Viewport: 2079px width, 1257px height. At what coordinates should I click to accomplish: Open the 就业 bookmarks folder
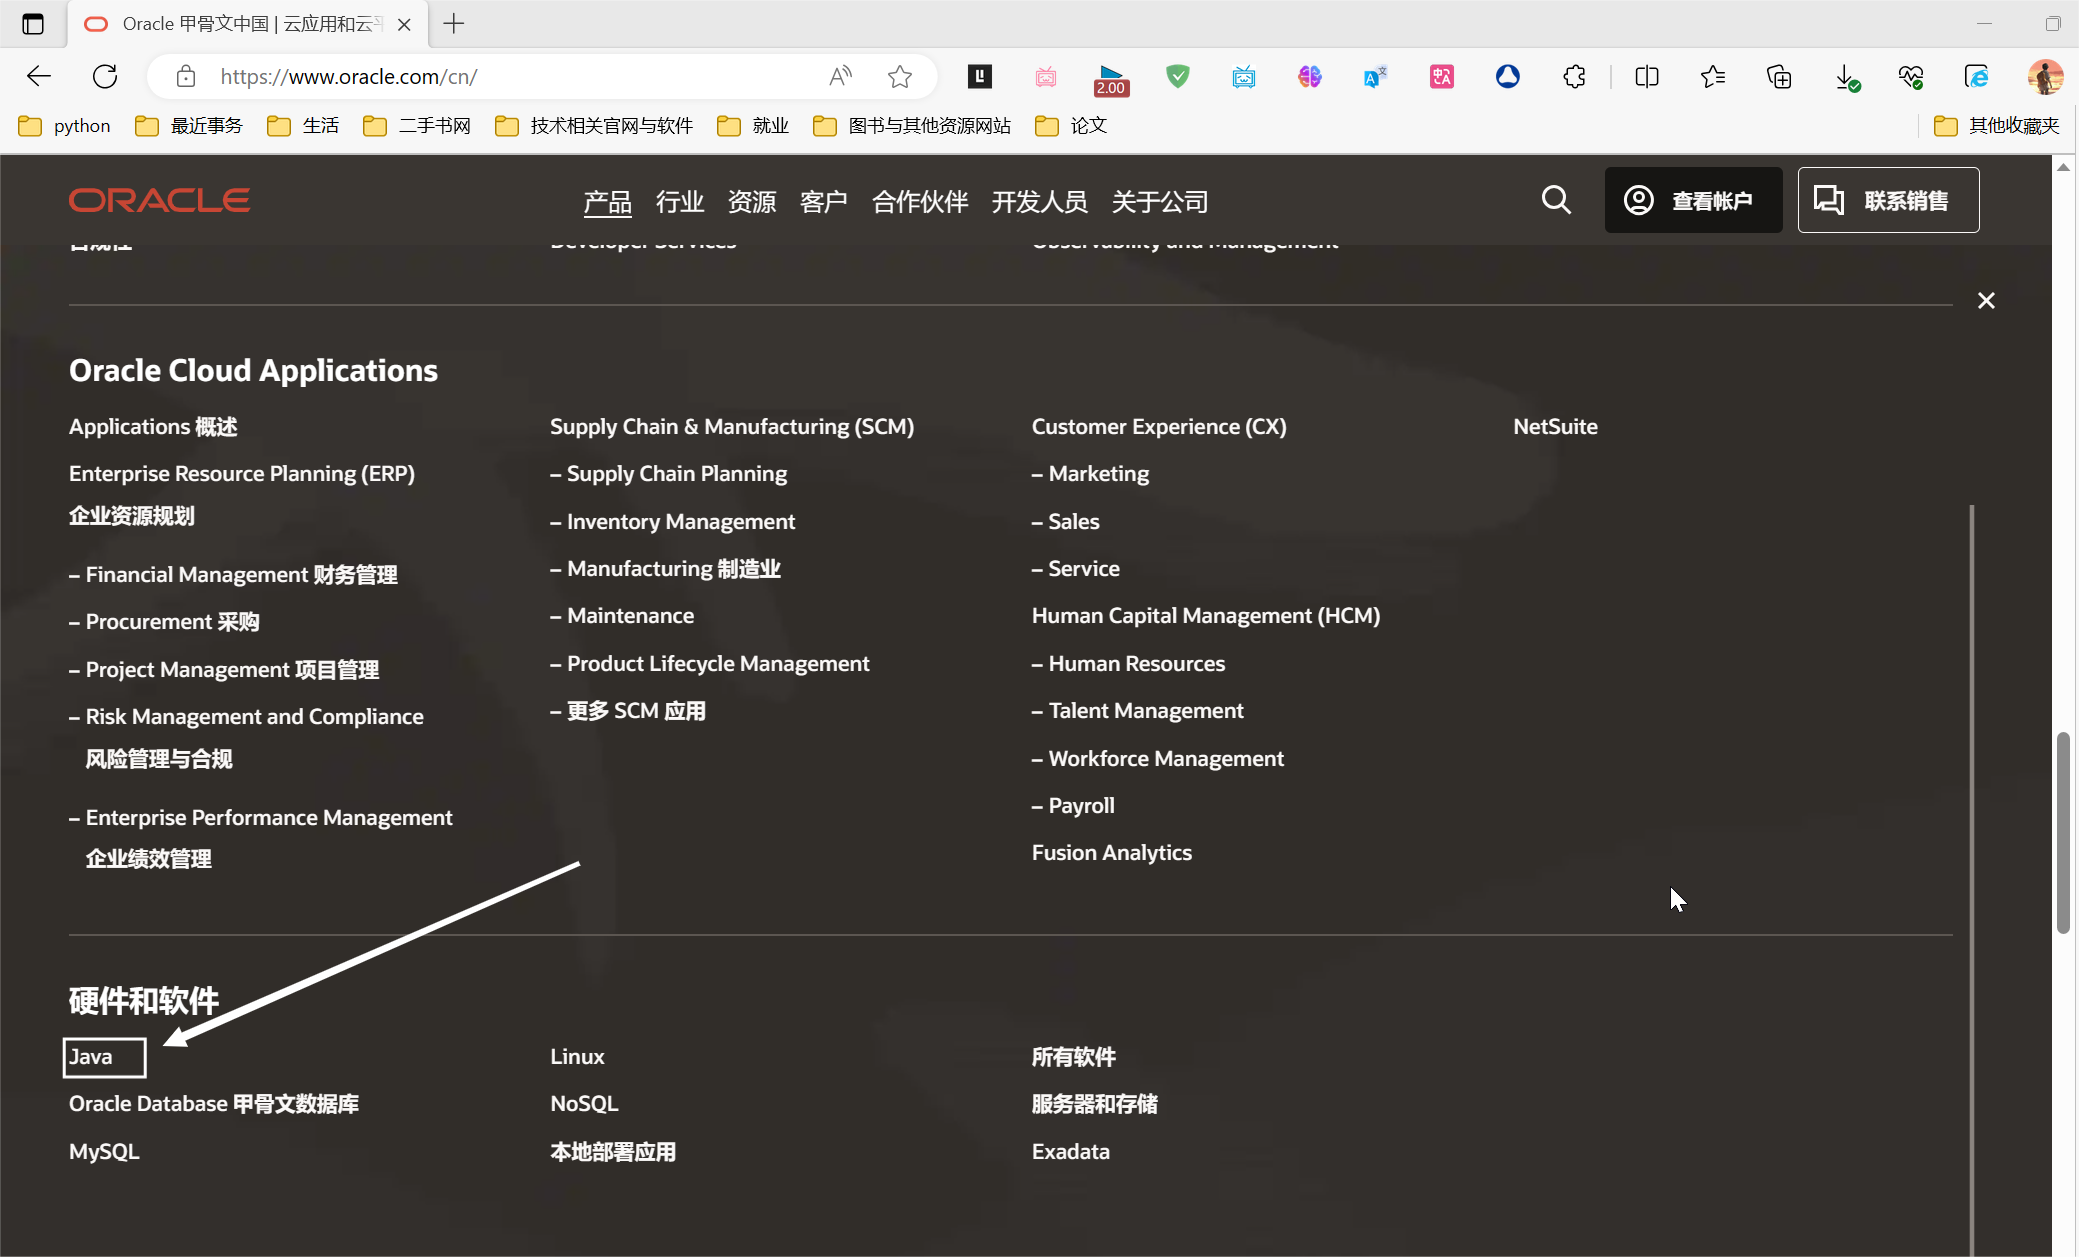(753, 126)
